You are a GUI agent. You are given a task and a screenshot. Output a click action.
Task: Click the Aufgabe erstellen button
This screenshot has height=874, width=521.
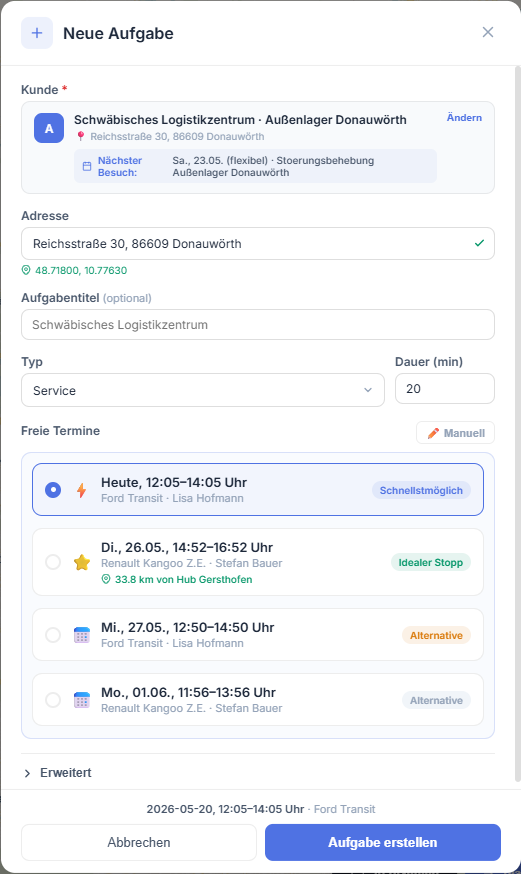point(383,842)
